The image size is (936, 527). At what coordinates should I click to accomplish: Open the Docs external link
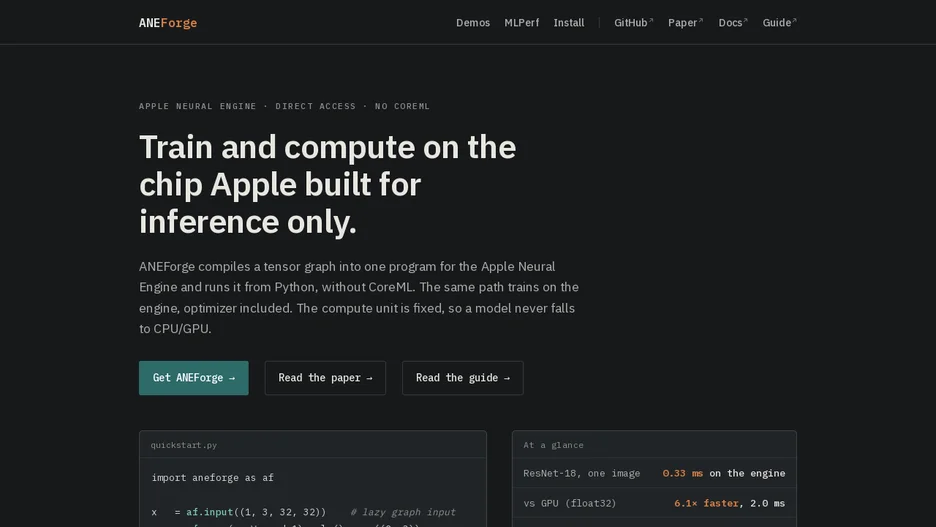[733, 23]
